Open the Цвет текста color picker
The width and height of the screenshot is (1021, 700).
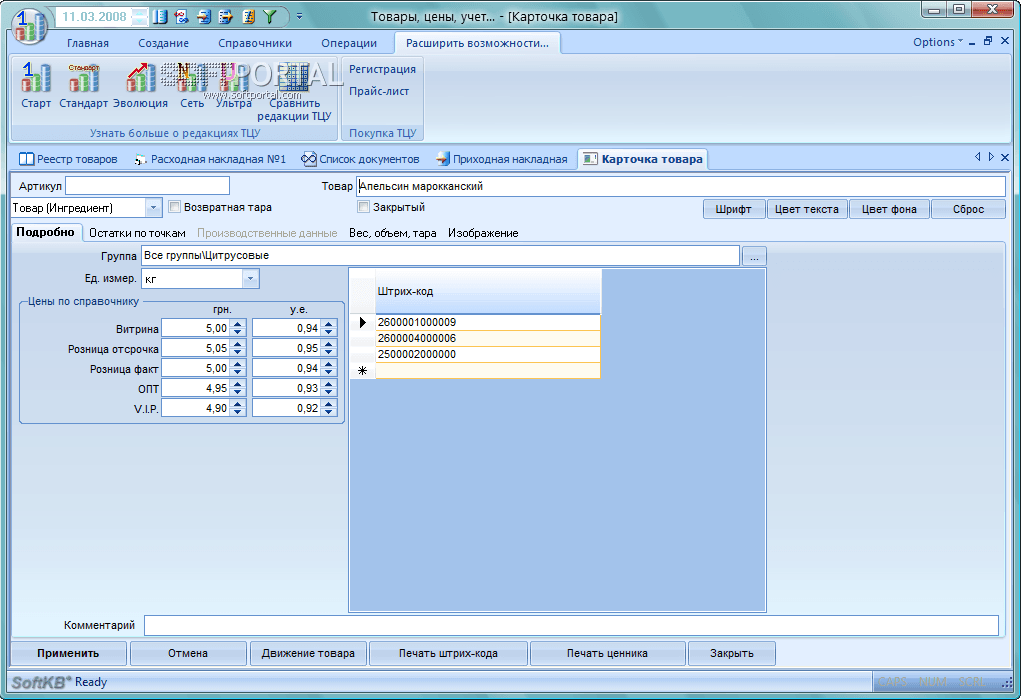[807, 209]
